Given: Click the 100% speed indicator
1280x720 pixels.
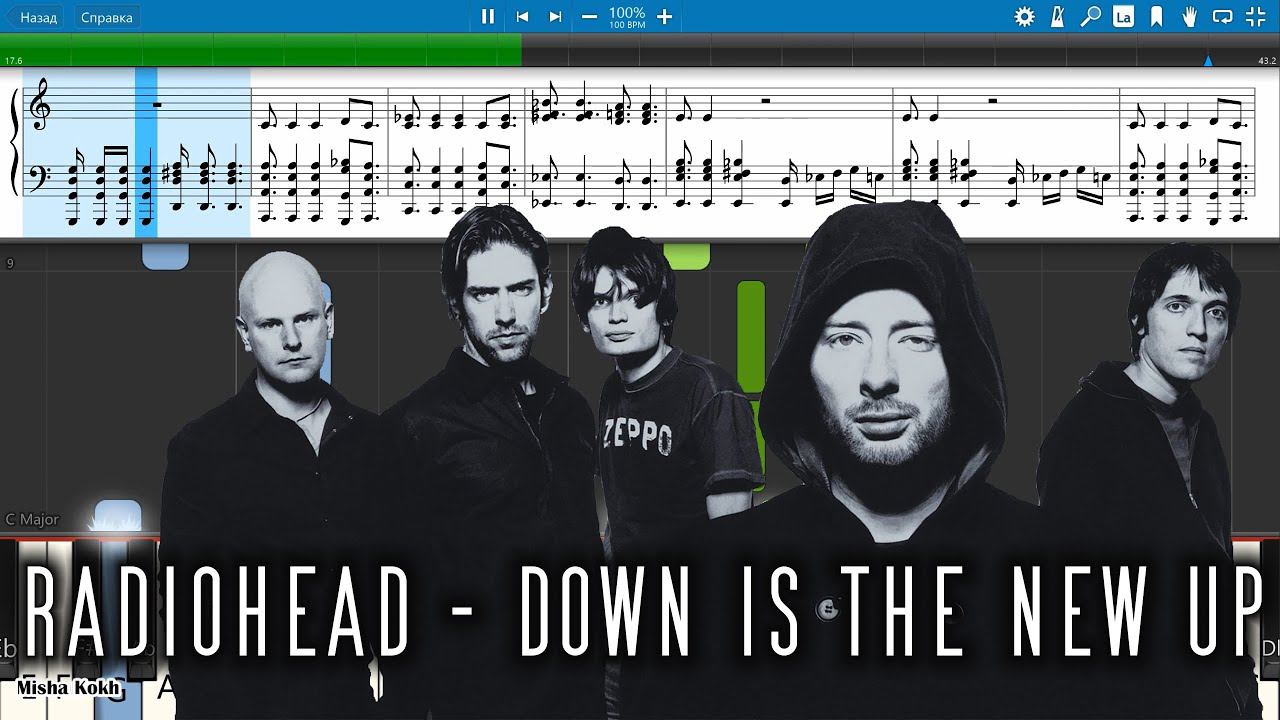Looking at the screenshot, I should pos(627,13).
